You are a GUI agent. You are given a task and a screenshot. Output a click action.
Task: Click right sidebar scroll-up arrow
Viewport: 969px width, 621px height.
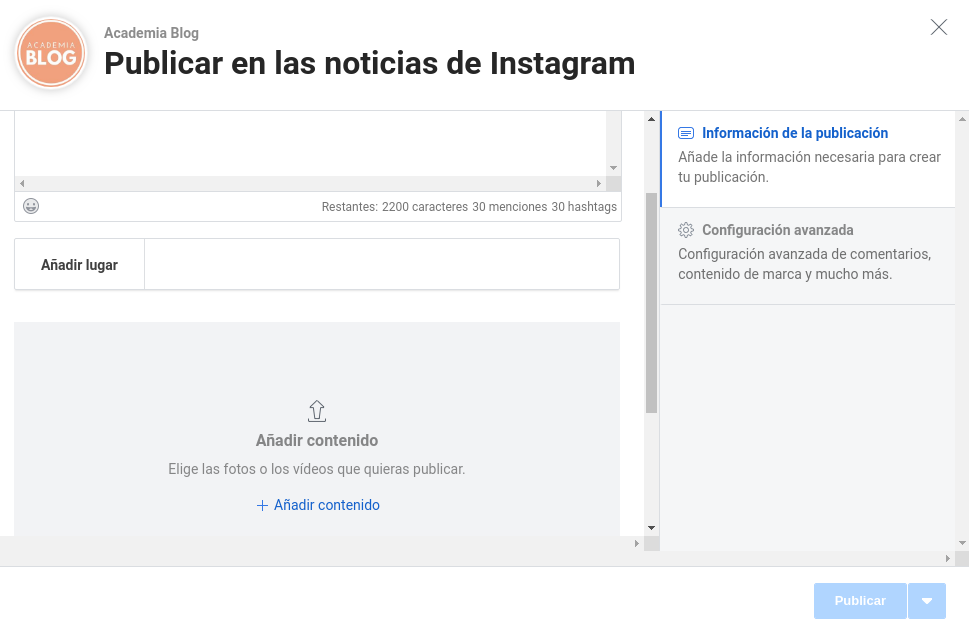[x=962, y=119]
